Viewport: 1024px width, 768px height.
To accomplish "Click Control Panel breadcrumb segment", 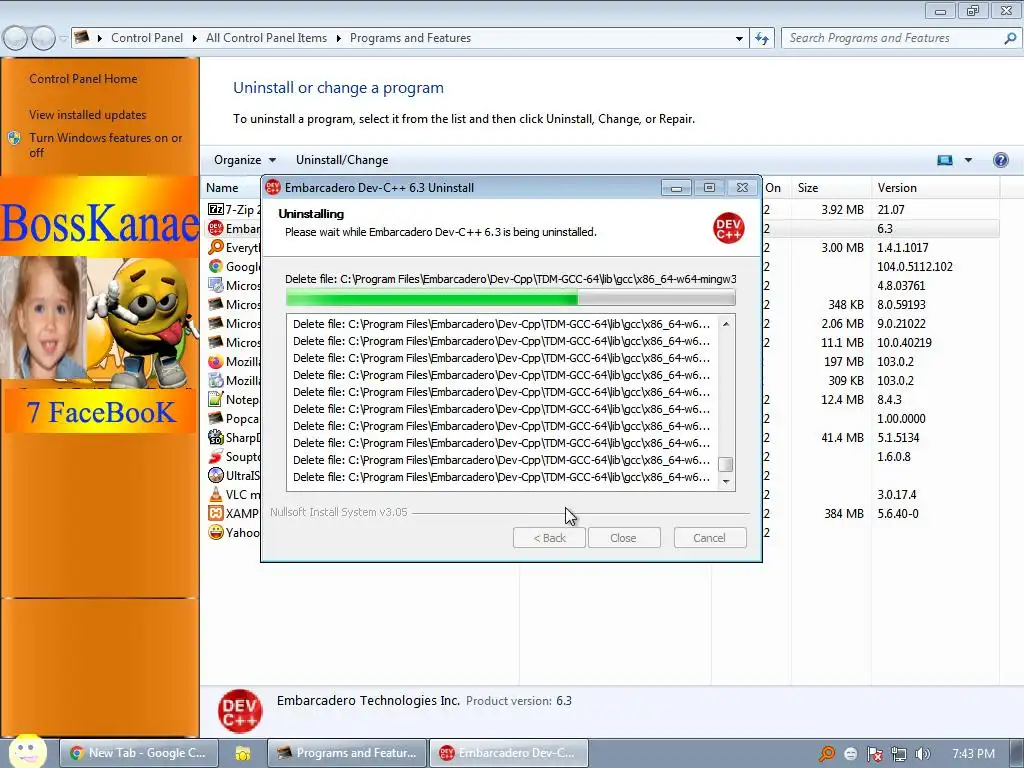I will pyautogui.click(x=147, y=39).
